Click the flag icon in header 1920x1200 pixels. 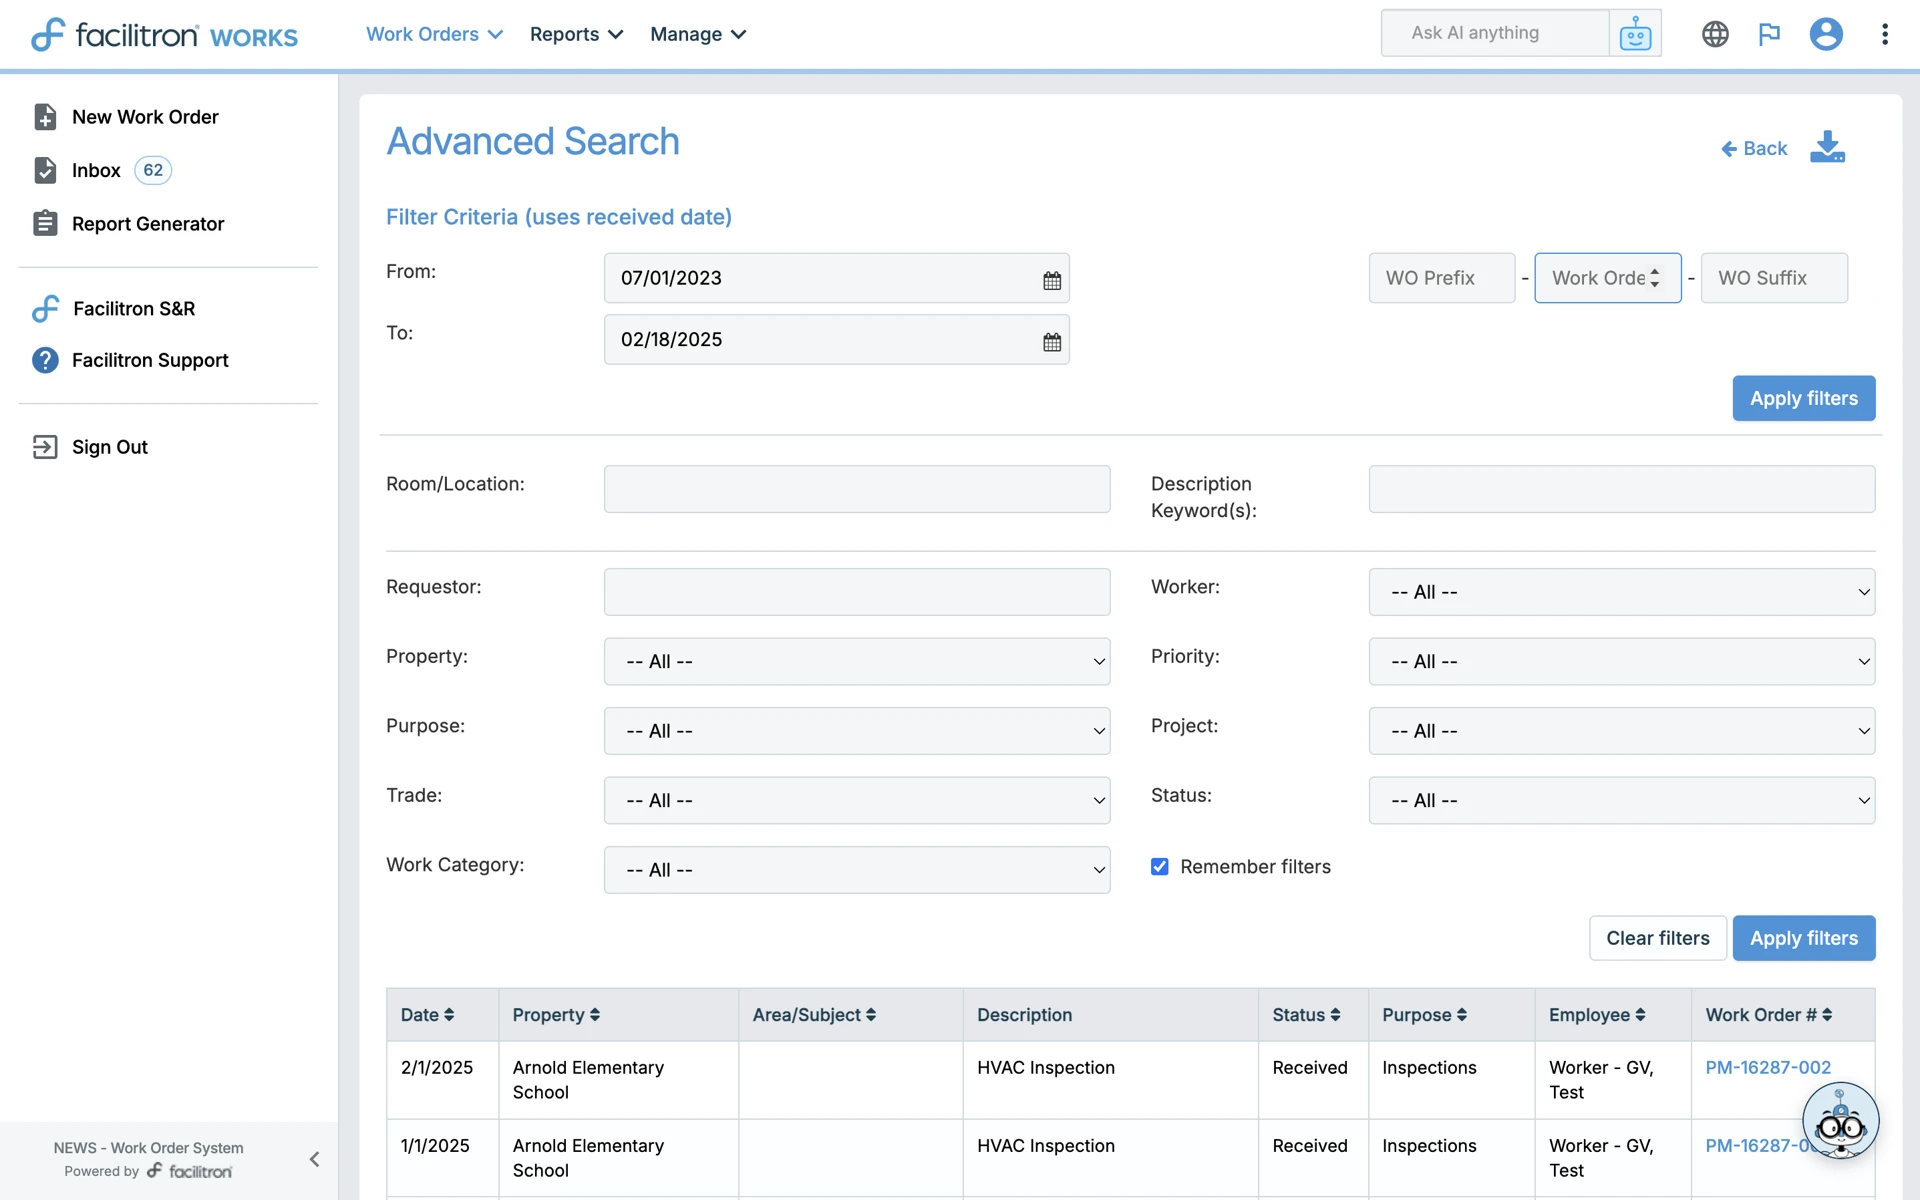pos(1769,34)
